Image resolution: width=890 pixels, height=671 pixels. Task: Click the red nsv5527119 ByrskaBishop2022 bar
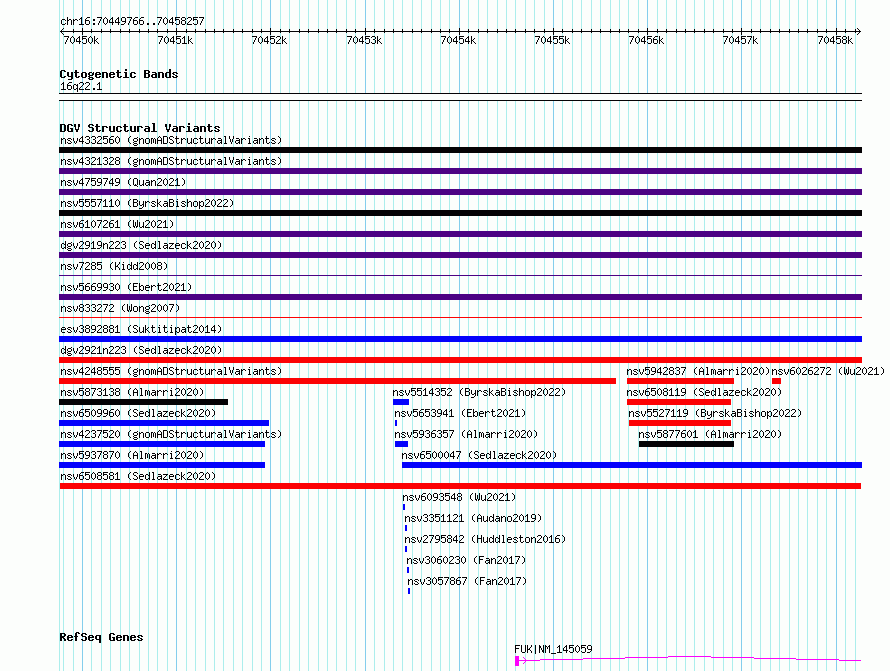tap(679, 423)
